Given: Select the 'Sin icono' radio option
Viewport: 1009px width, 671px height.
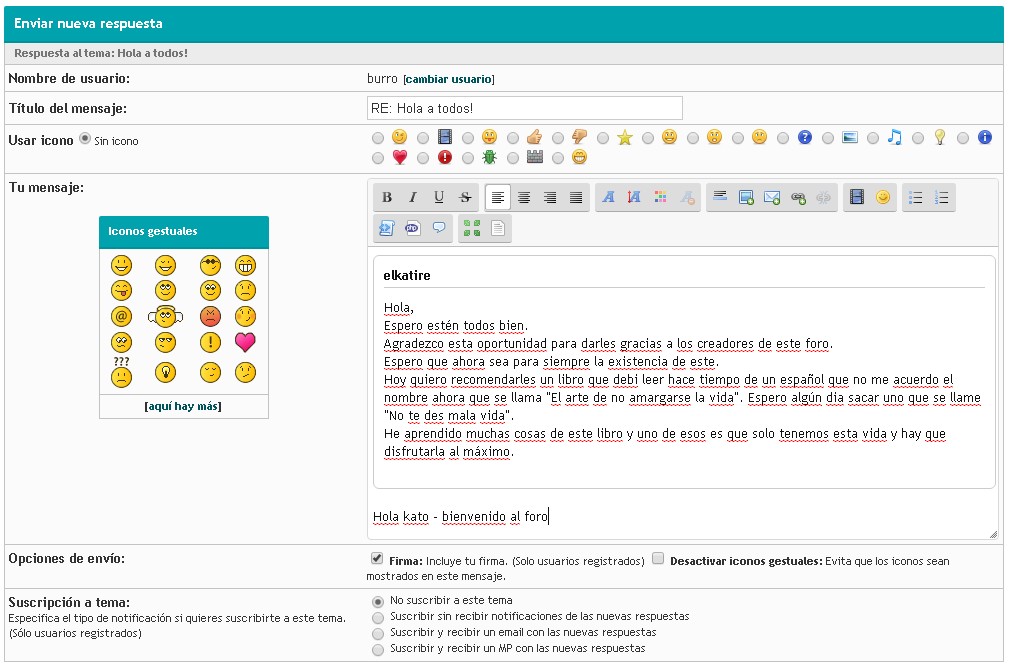Looking at the screenshot, I should pyautogui.click(x=85, y=139).
